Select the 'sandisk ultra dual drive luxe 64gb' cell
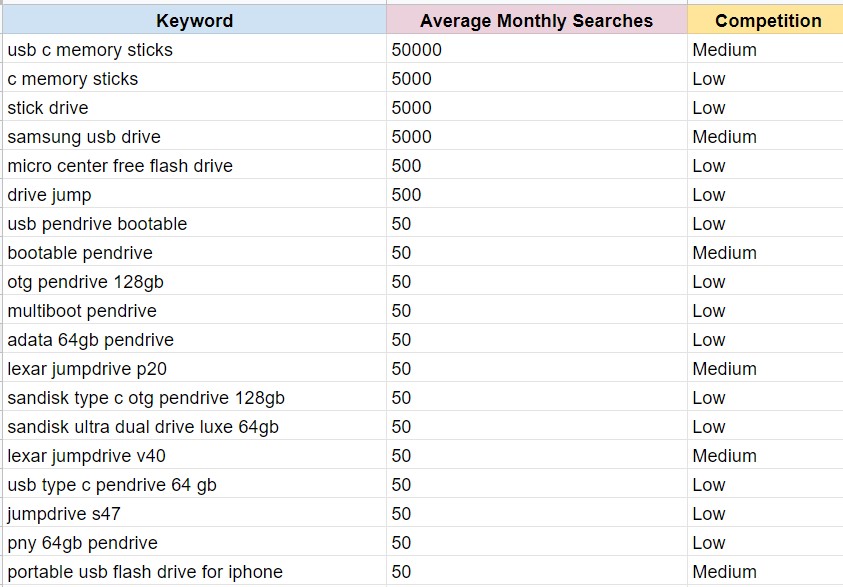This screenshot has width=843, height=587. click(x=143, y=427)
